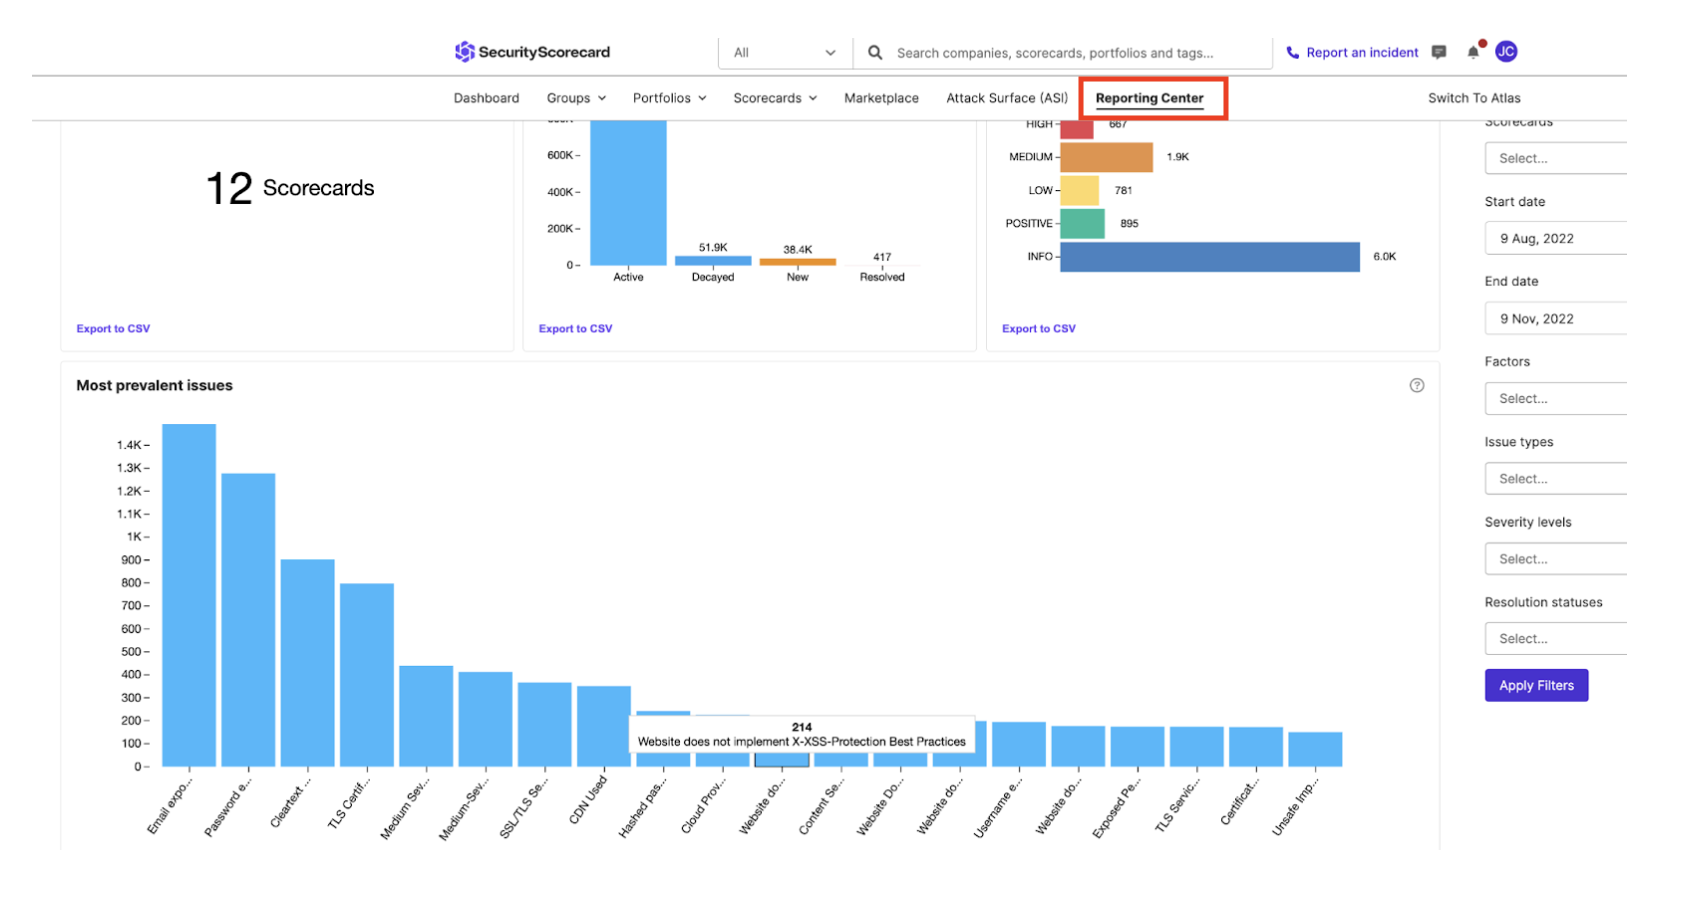Click Apply Filters button
Image resolution: width=1688 pixels, height=900 pixels.
tap(1536, 685)
